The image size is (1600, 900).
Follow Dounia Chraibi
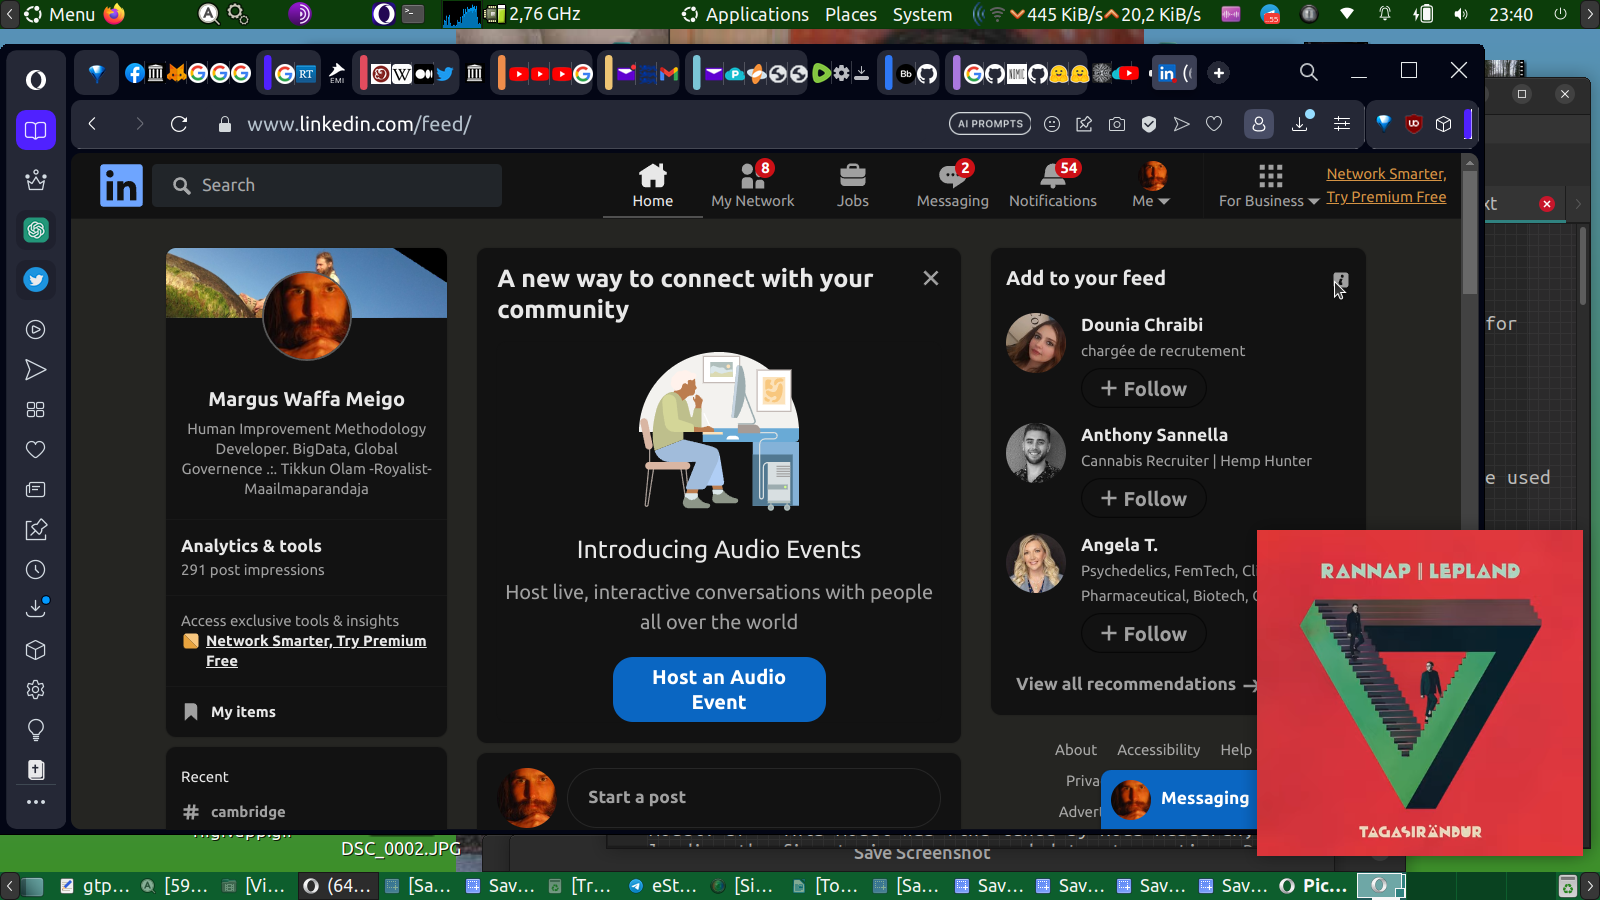(x=1144, y=389)
